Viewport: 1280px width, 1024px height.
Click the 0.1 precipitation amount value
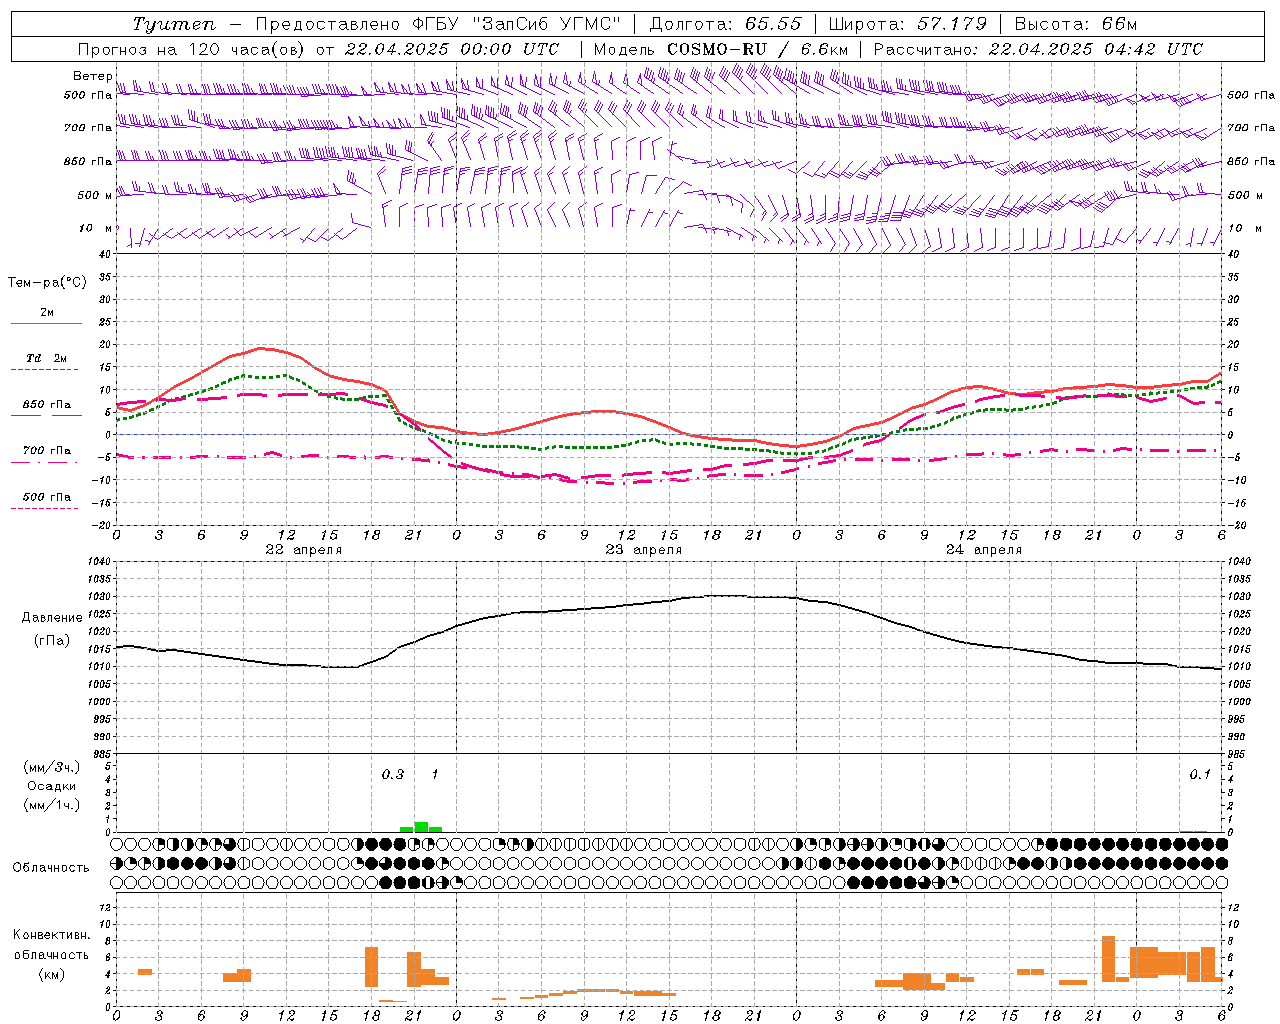(x=1199, y=774)
